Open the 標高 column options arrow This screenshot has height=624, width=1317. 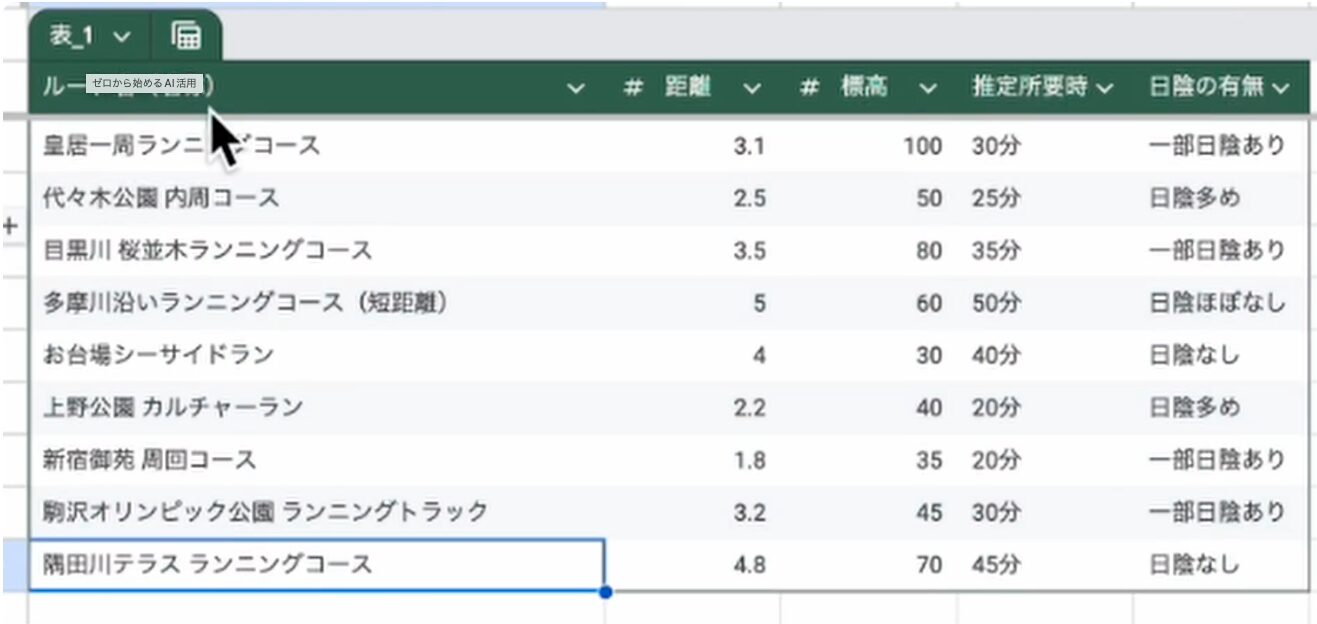tap(928, 89)
